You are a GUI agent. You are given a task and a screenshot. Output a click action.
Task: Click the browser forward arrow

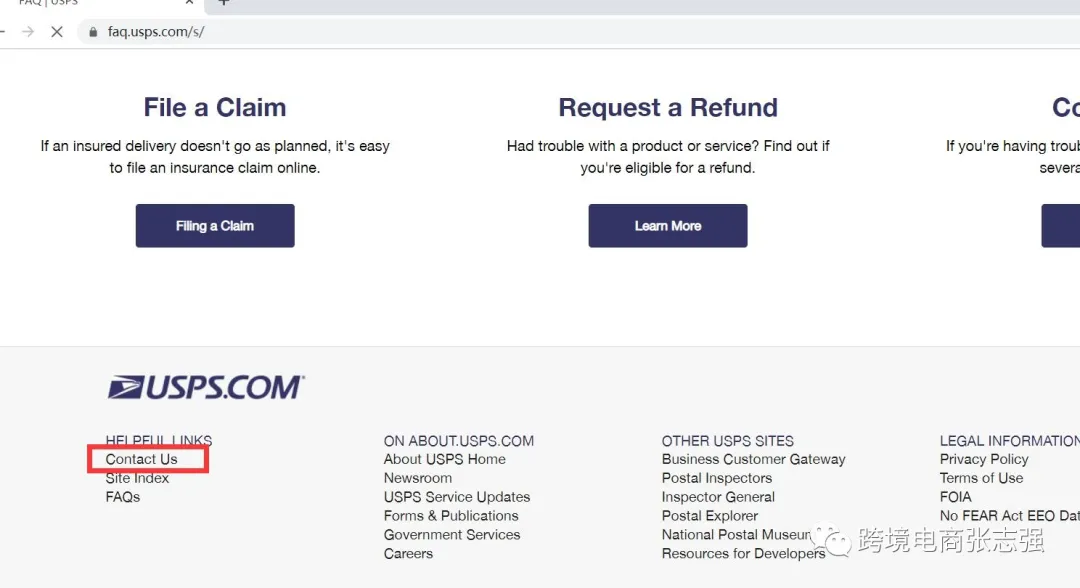28,32
